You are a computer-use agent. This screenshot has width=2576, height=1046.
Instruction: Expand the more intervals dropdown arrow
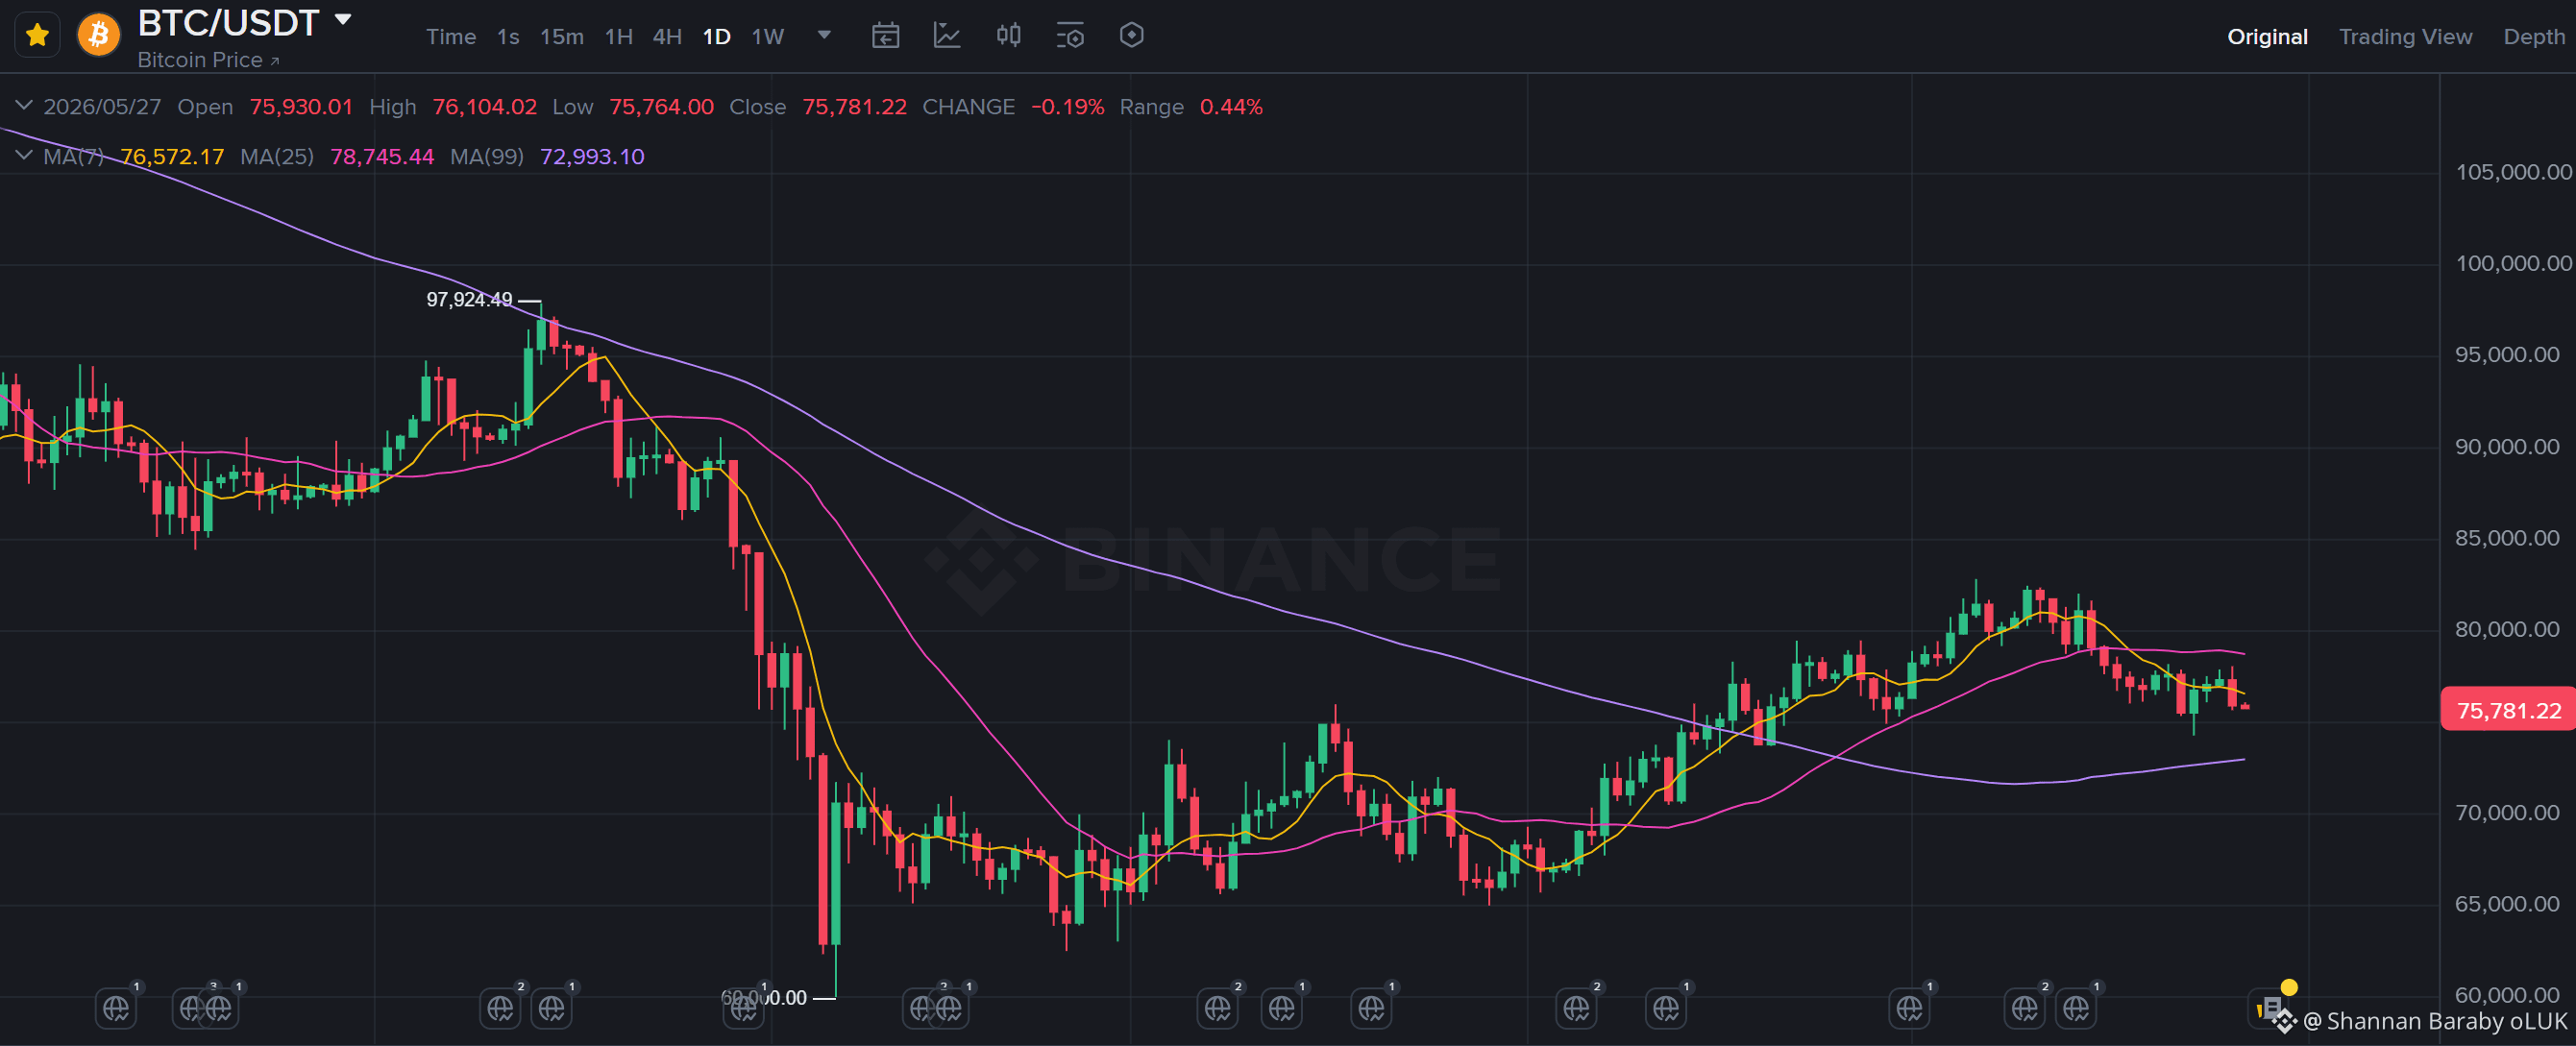coord(824,35)
